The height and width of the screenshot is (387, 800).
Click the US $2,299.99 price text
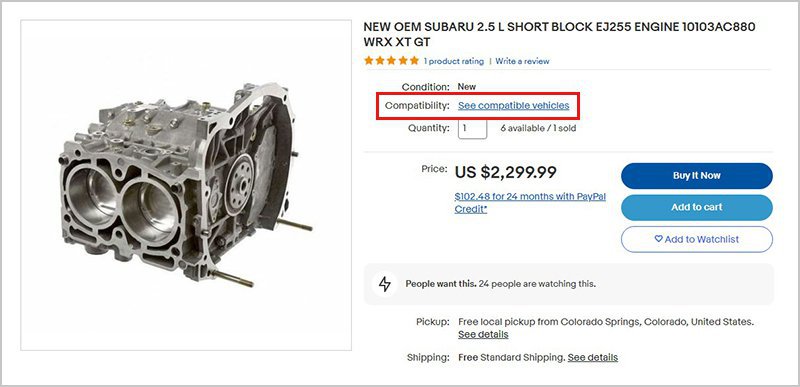pos(506,173)
